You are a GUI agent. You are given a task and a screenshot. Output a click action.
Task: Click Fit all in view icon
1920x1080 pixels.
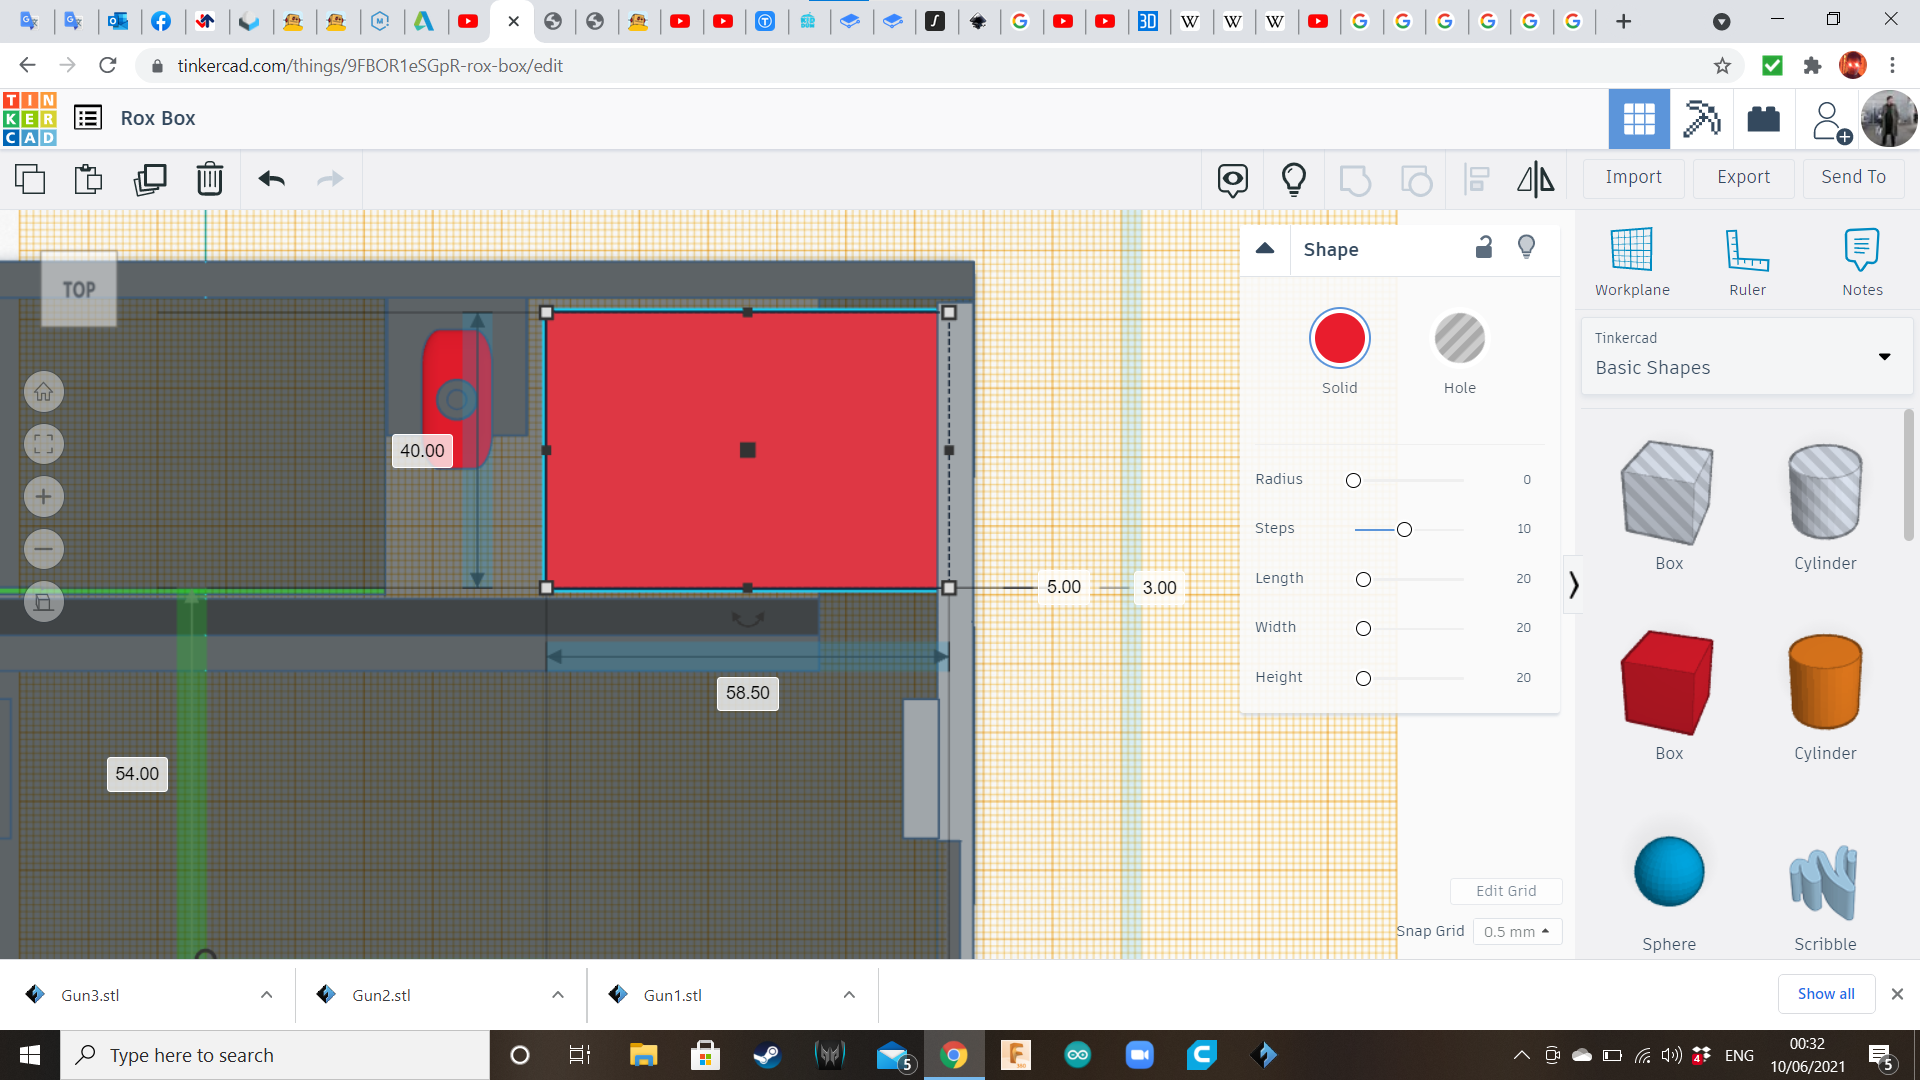click(44, 444)
